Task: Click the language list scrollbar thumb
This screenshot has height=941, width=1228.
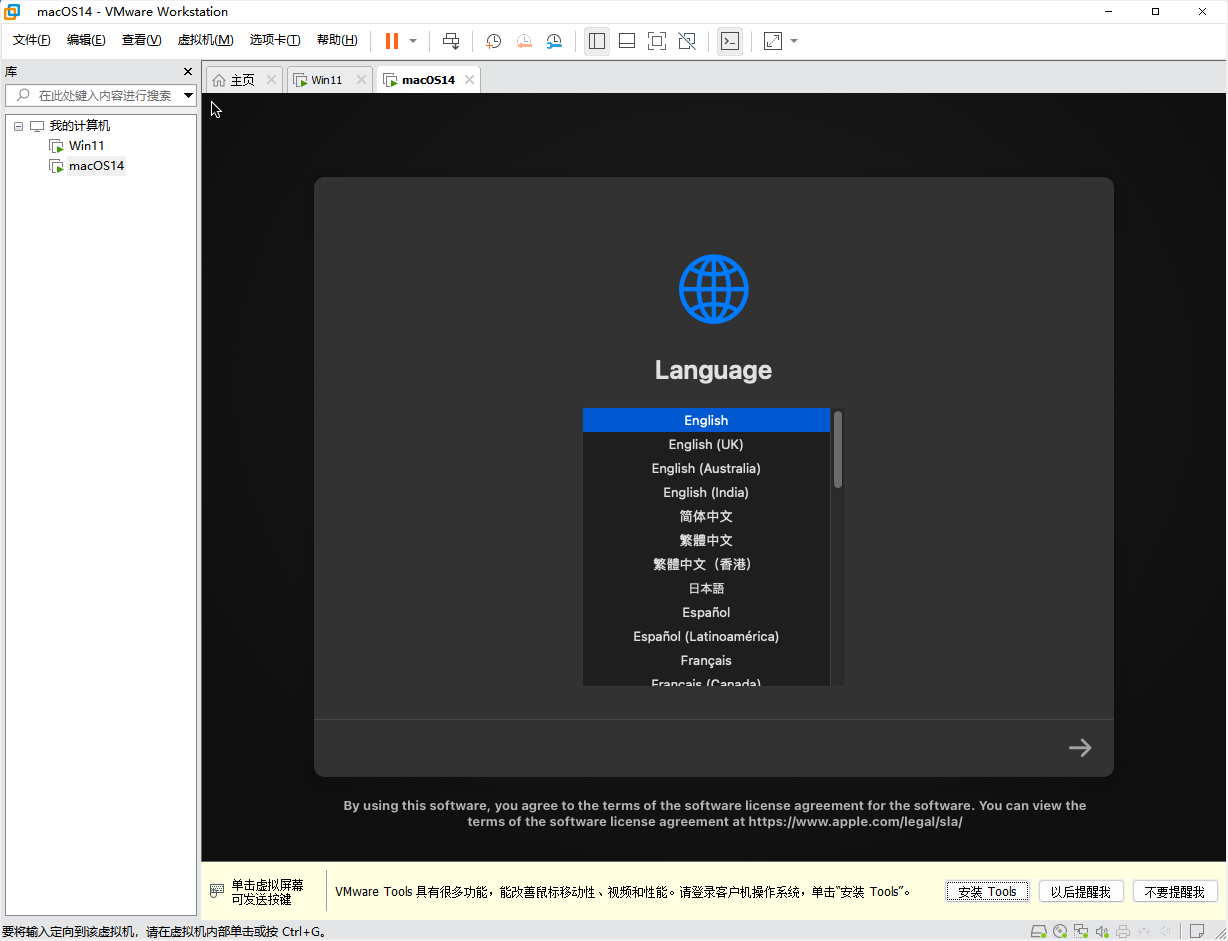Action: 838,449
